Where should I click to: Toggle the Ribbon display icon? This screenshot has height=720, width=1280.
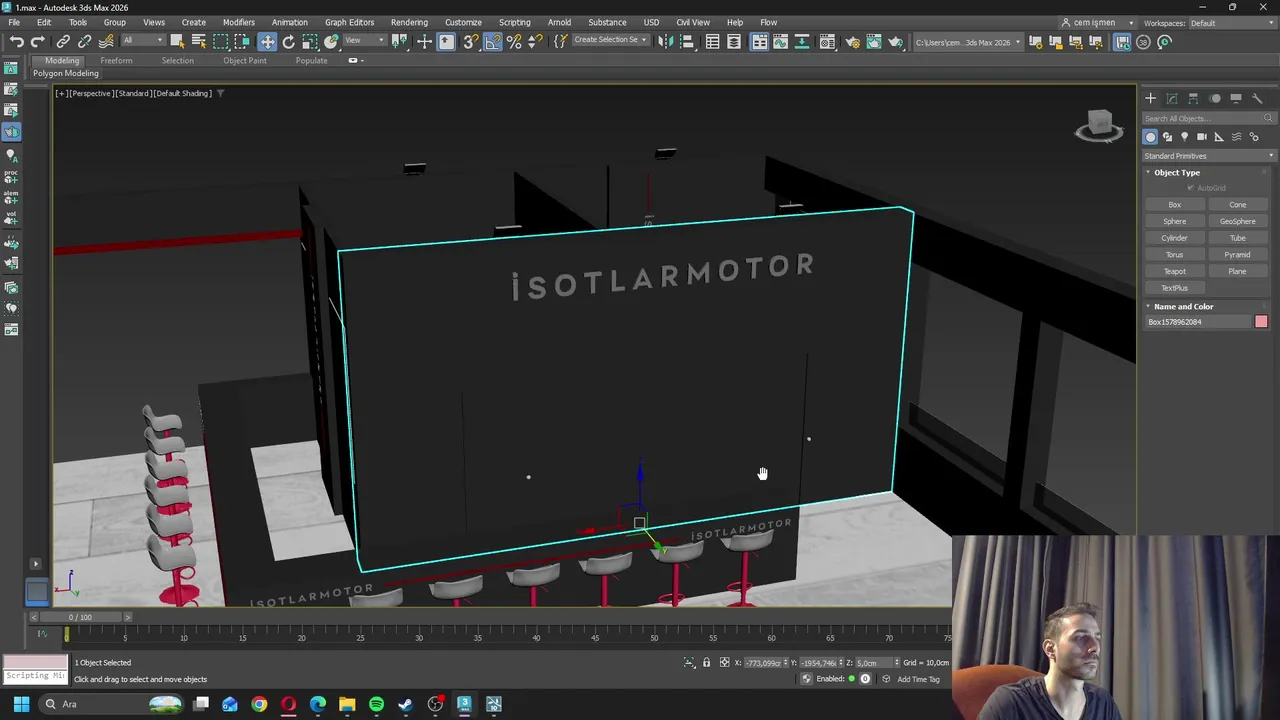(x=760, y=42)
